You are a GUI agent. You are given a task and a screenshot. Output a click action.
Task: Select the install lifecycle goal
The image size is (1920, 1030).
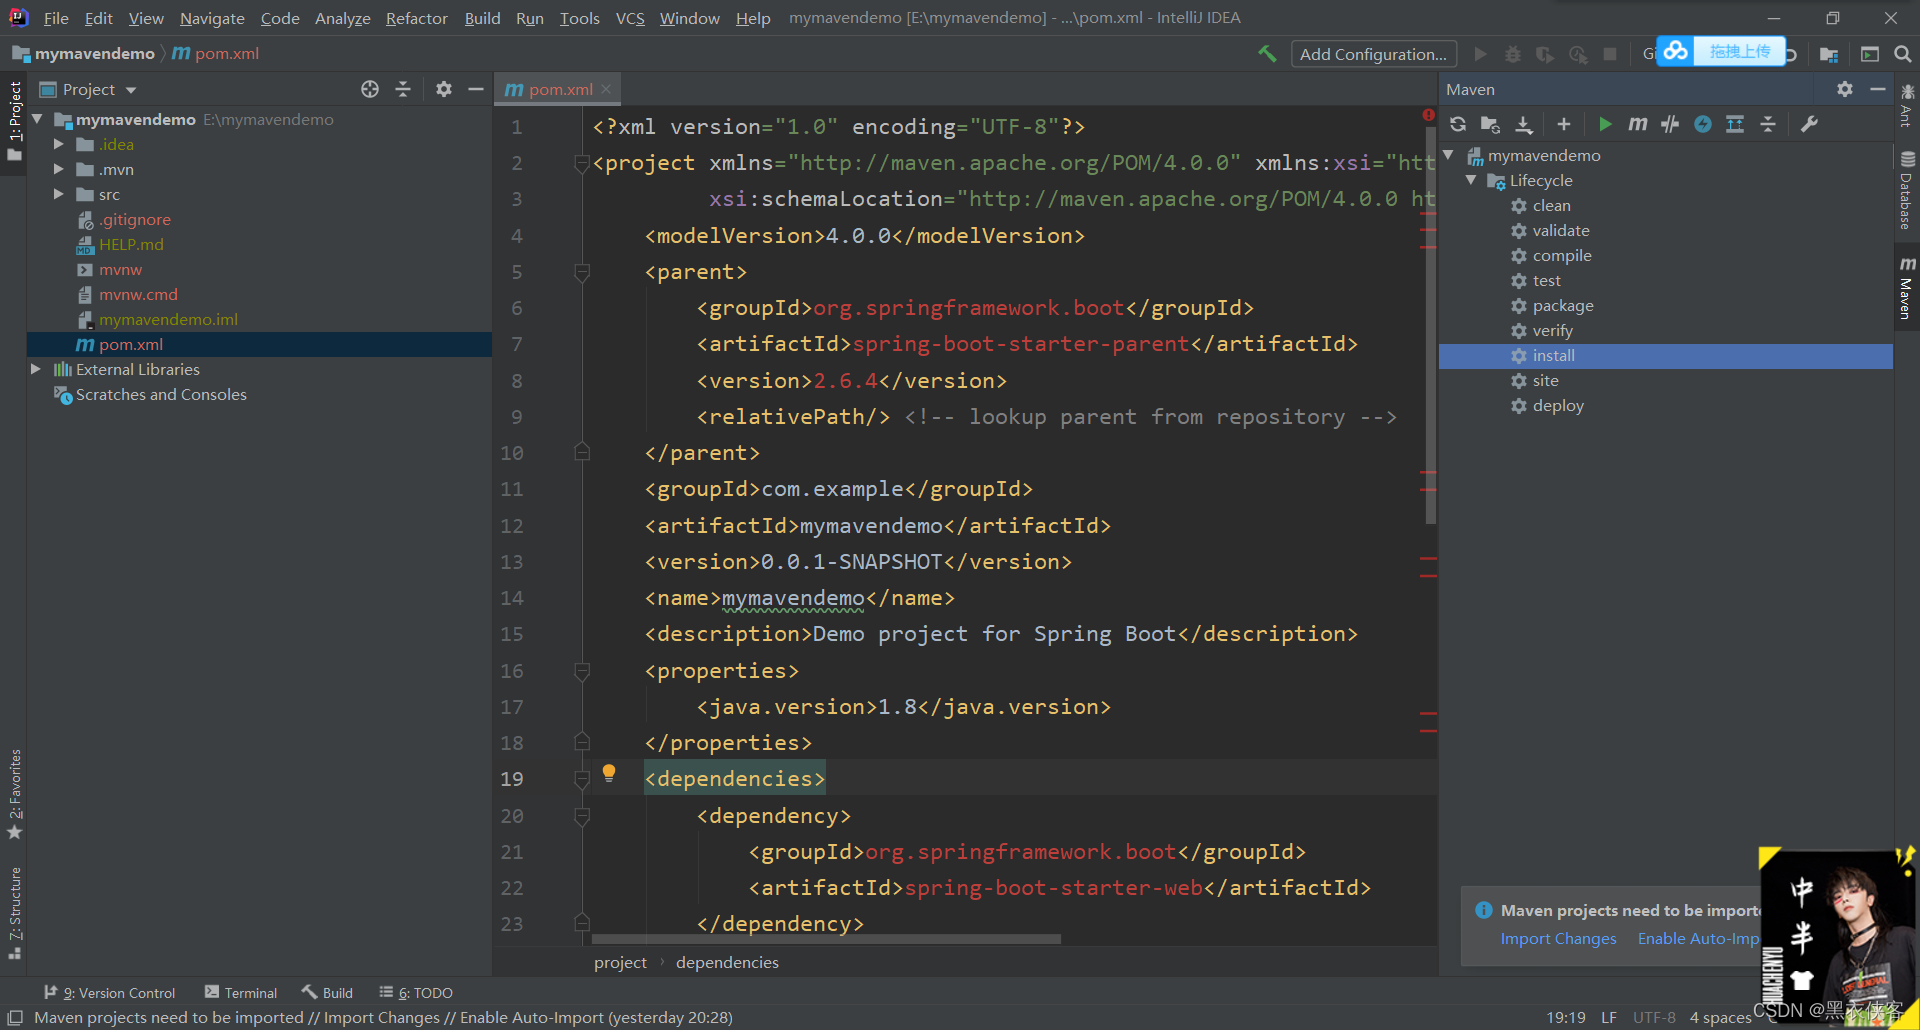(1666, 356)
